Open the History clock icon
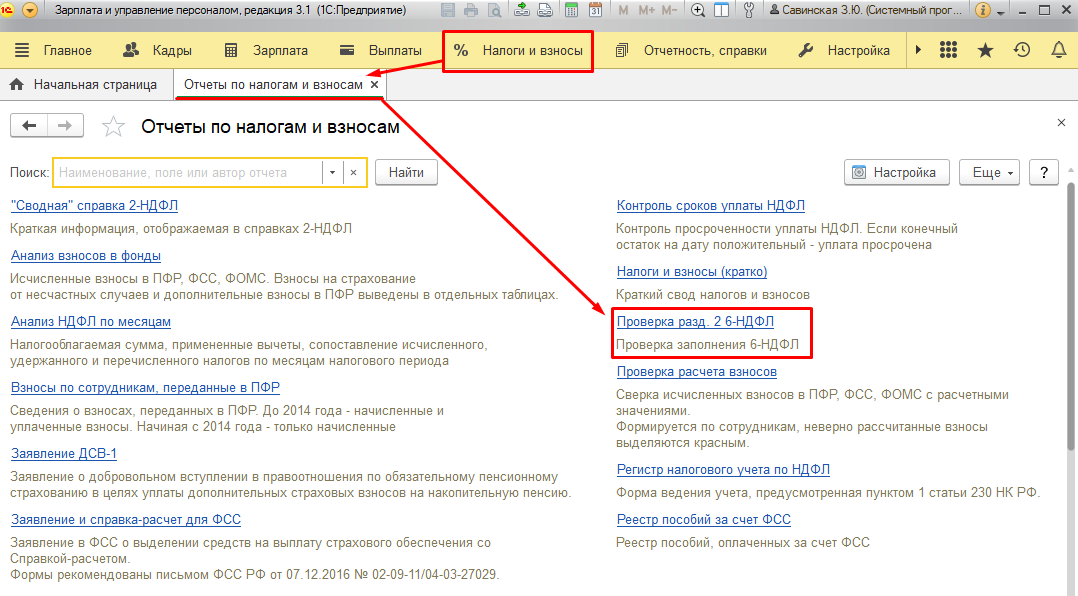The image size is (1078, 596). 1021,51
